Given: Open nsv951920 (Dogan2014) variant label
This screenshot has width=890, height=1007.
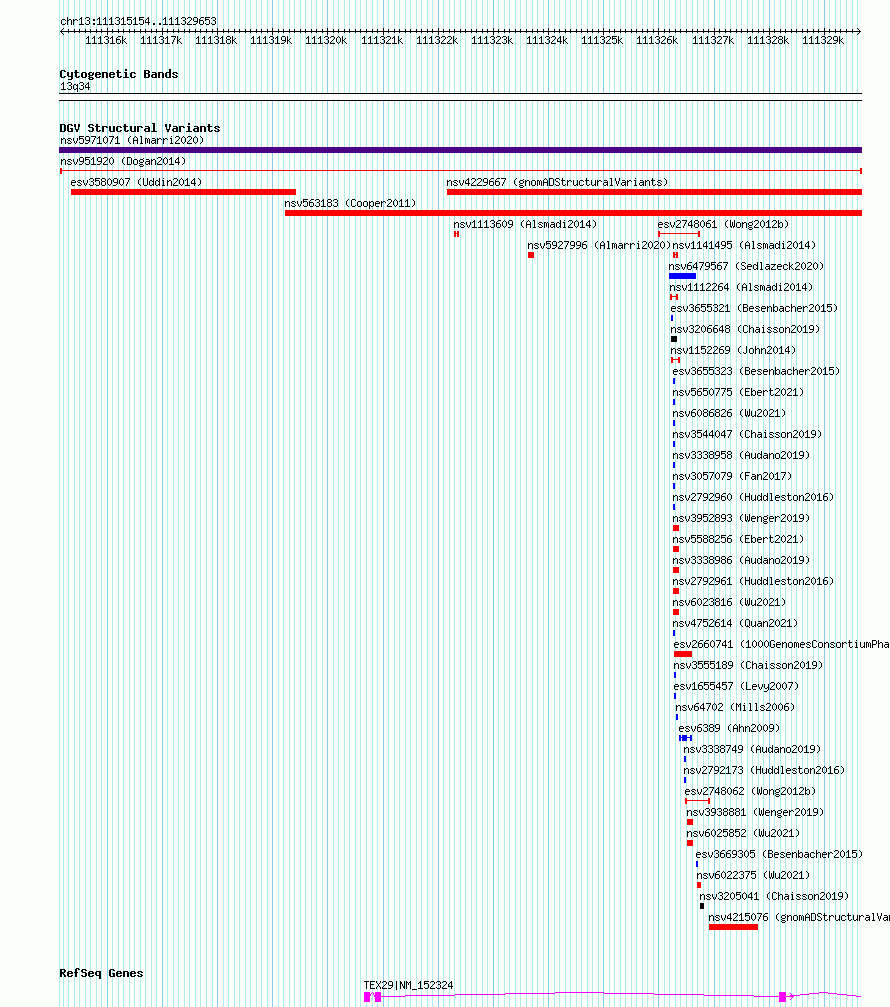Looking at the screenshot, I should 123,161.
